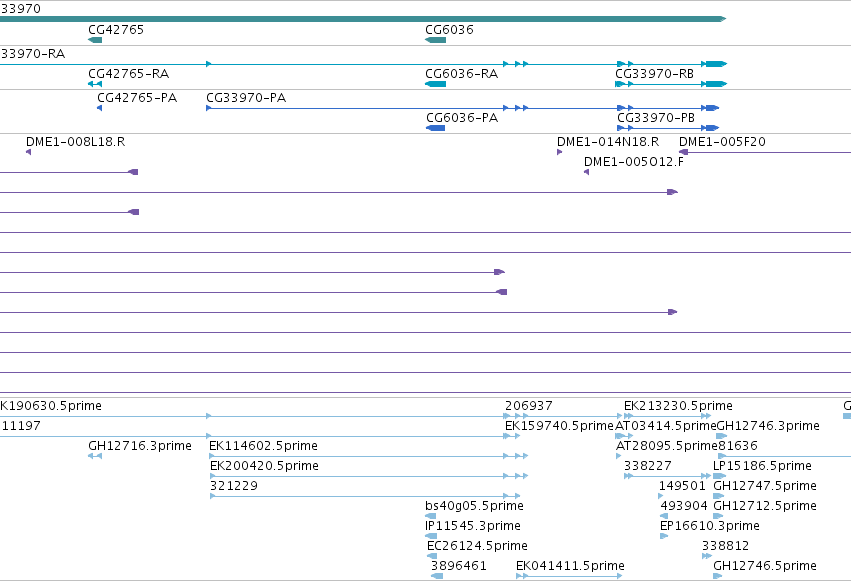Select the 3896461 feature label

click(459, 566)
